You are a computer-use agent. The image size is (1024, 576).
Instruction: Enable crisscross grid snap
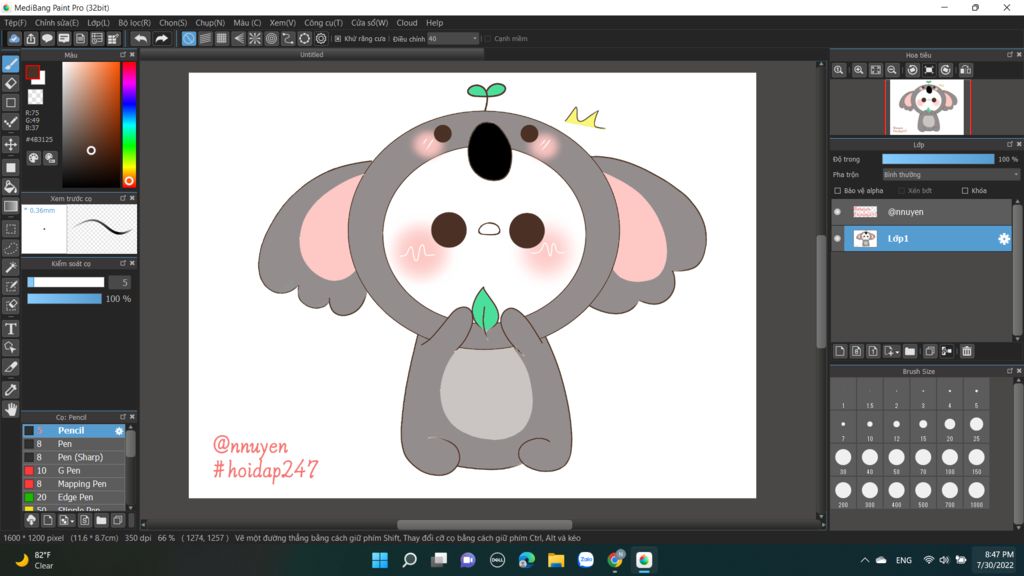click(222, 39)
